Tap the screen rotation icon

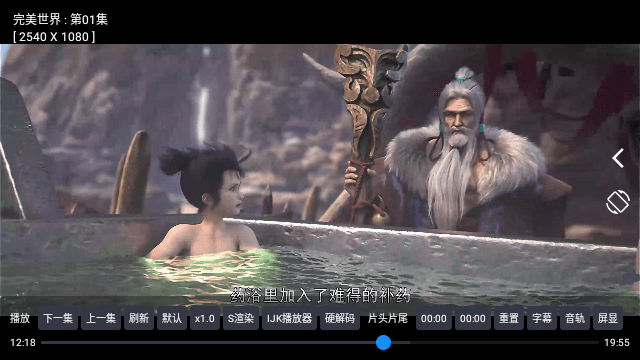618,202
